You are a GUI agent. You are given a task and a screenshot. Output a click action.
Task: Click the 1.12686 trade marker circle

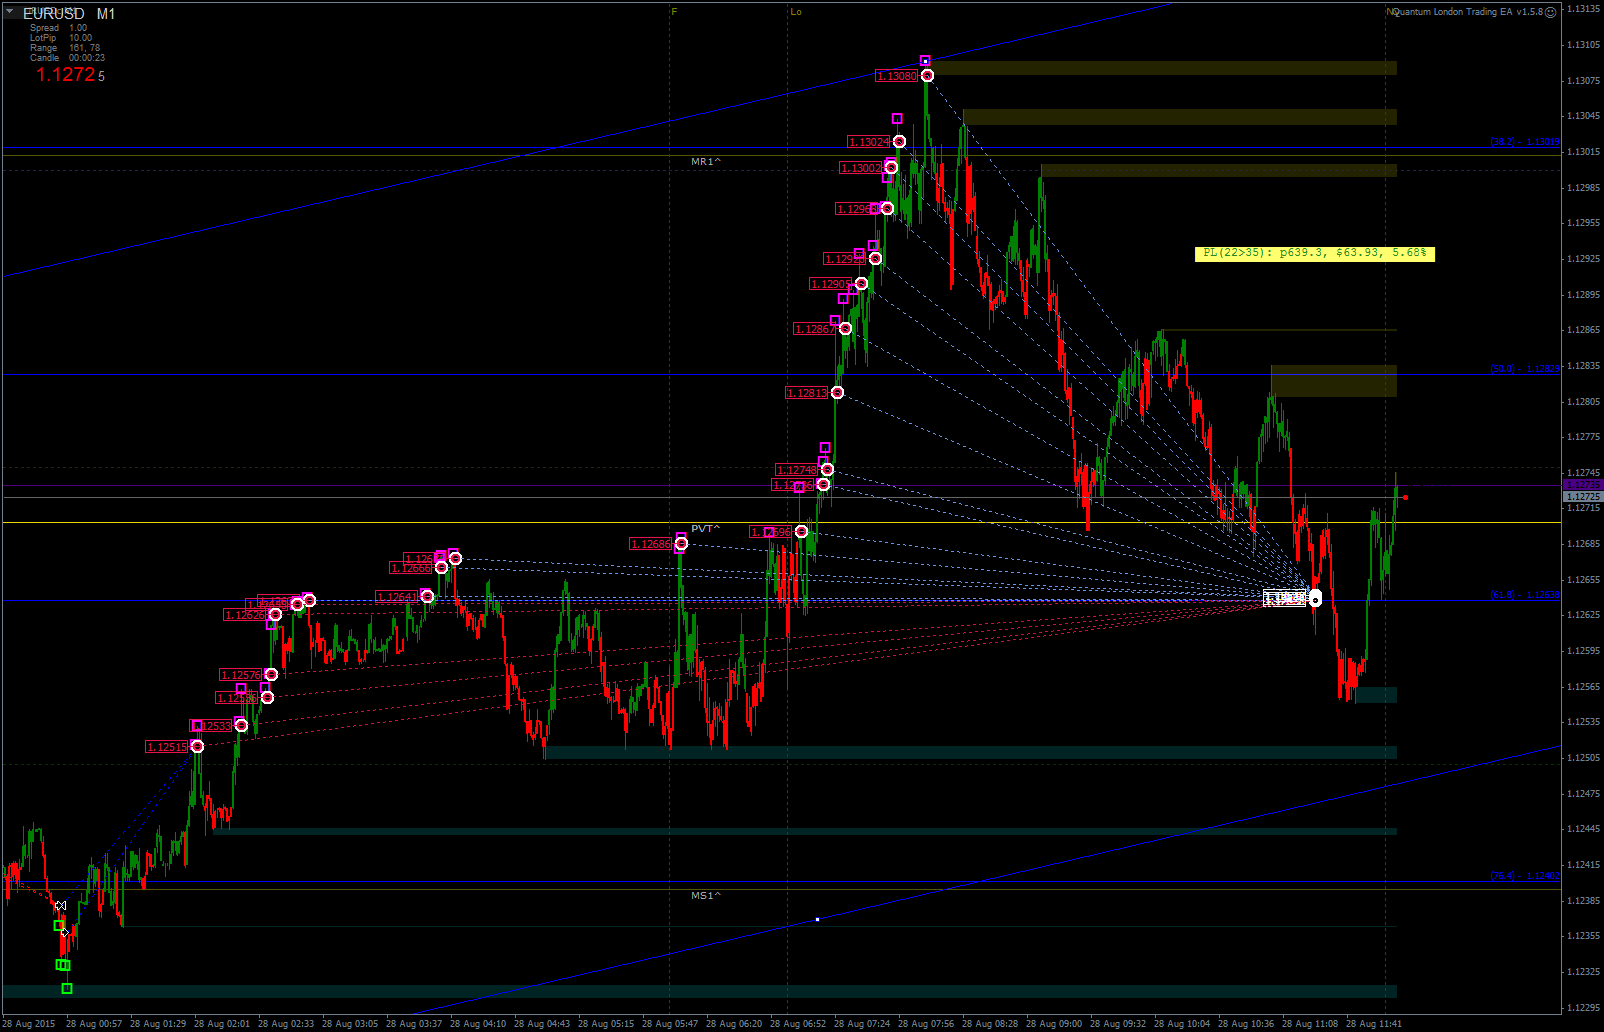click(681, 544)
